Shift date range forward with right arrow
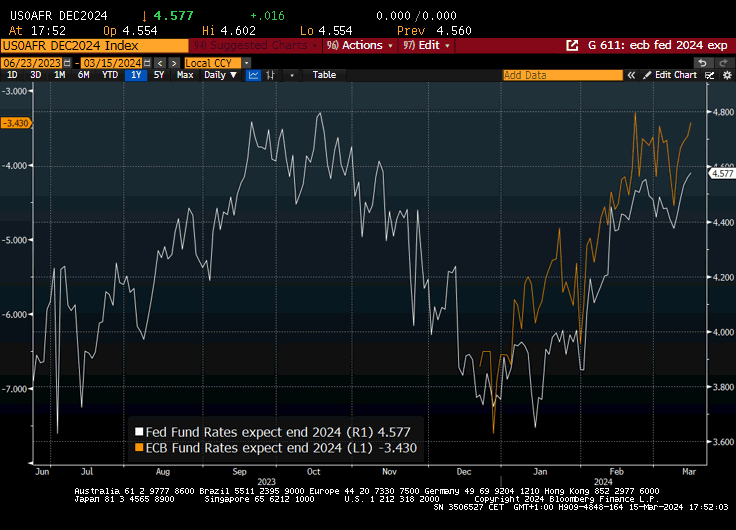Viewport: 736px width, 530px height. tap(174, 63)
